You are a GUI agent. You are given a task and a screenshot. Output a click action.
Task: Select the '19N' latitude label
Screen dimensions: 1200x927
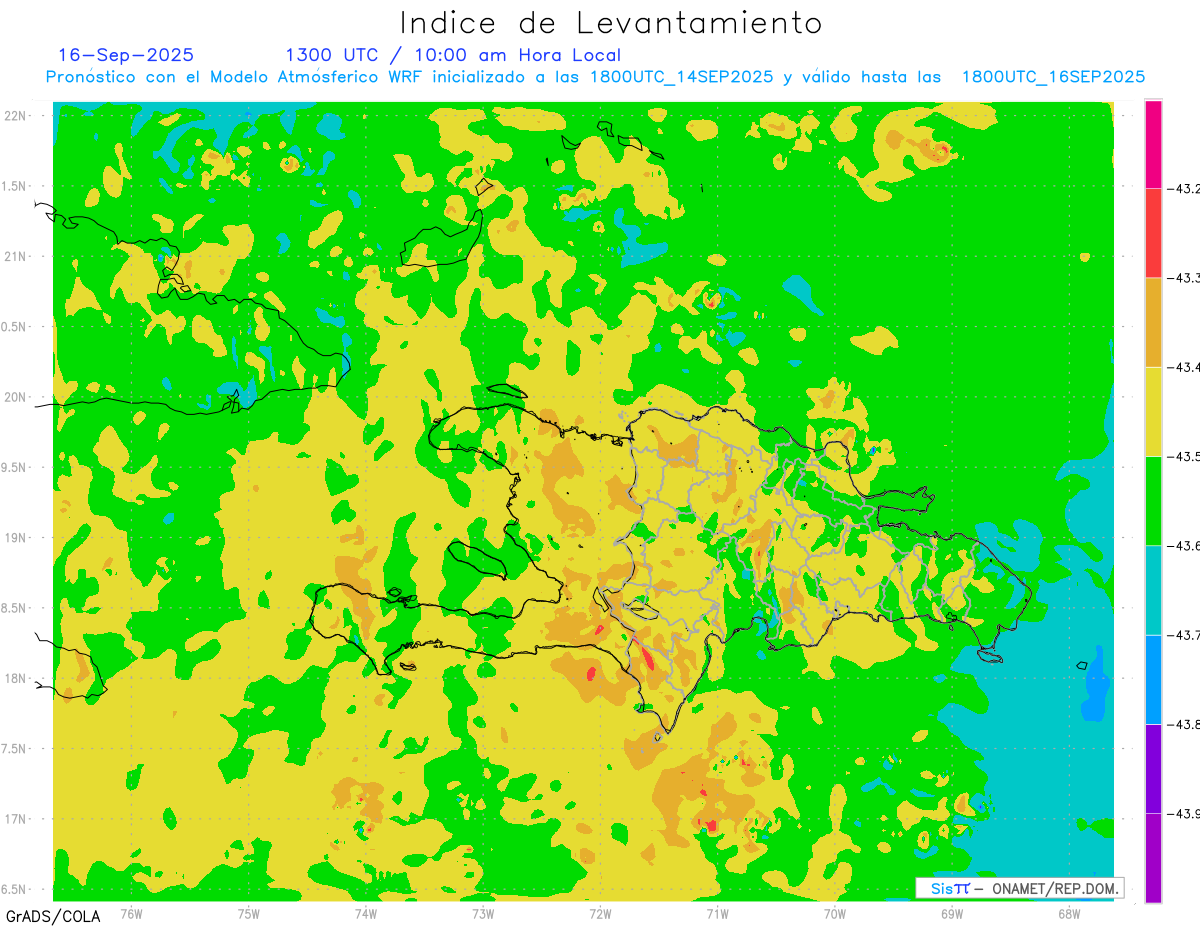point(16,538)
